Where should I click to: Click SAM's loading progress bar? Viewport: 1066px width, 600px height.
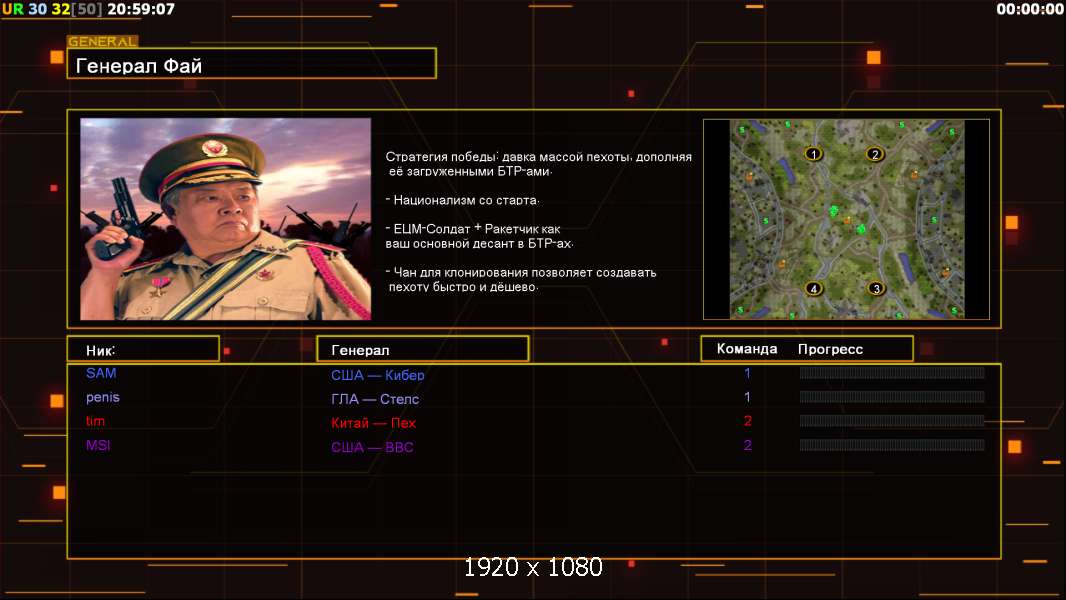[891, 373]
